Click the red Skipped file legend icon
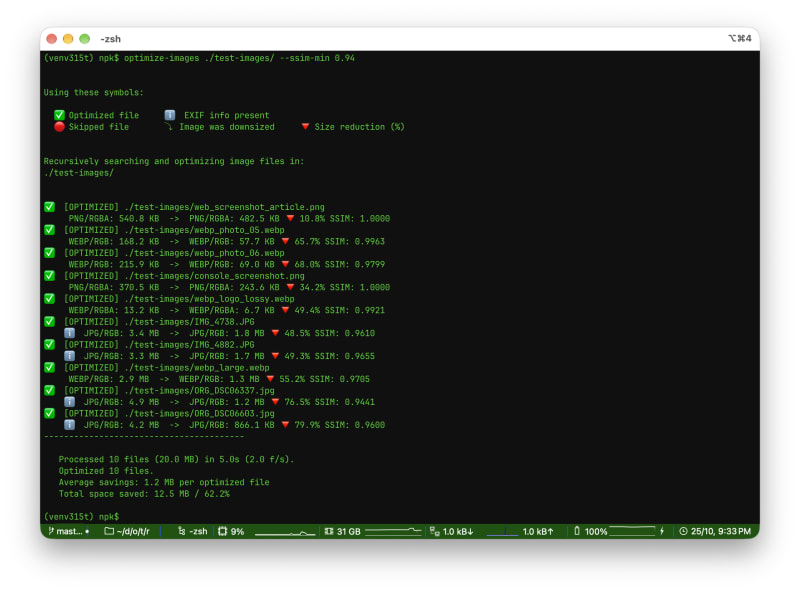This screenshot has width=800, height=592. 59,127
